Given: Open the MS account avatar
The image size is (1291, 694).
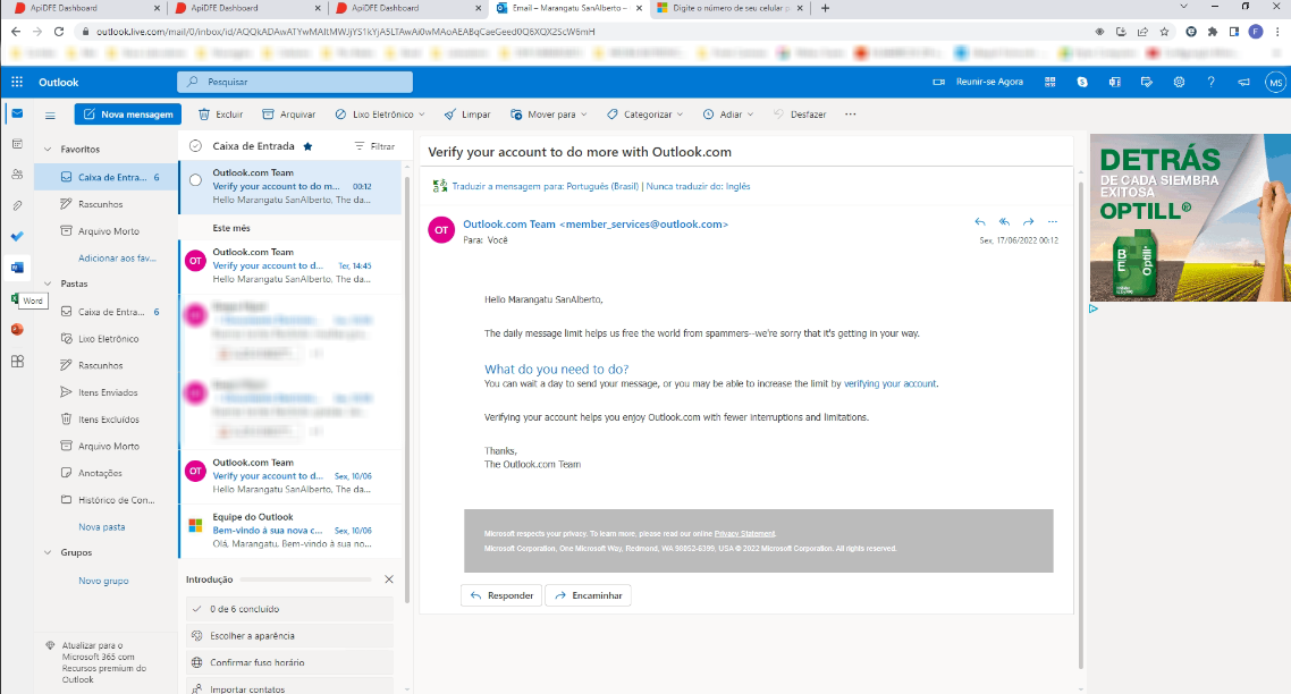Looking at the screenshot, I should (x=1275, y=82).
